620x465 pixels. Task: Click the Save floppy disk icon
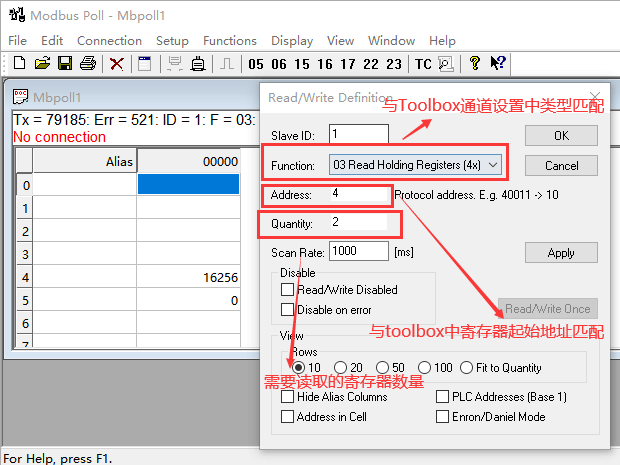[65, 63]
